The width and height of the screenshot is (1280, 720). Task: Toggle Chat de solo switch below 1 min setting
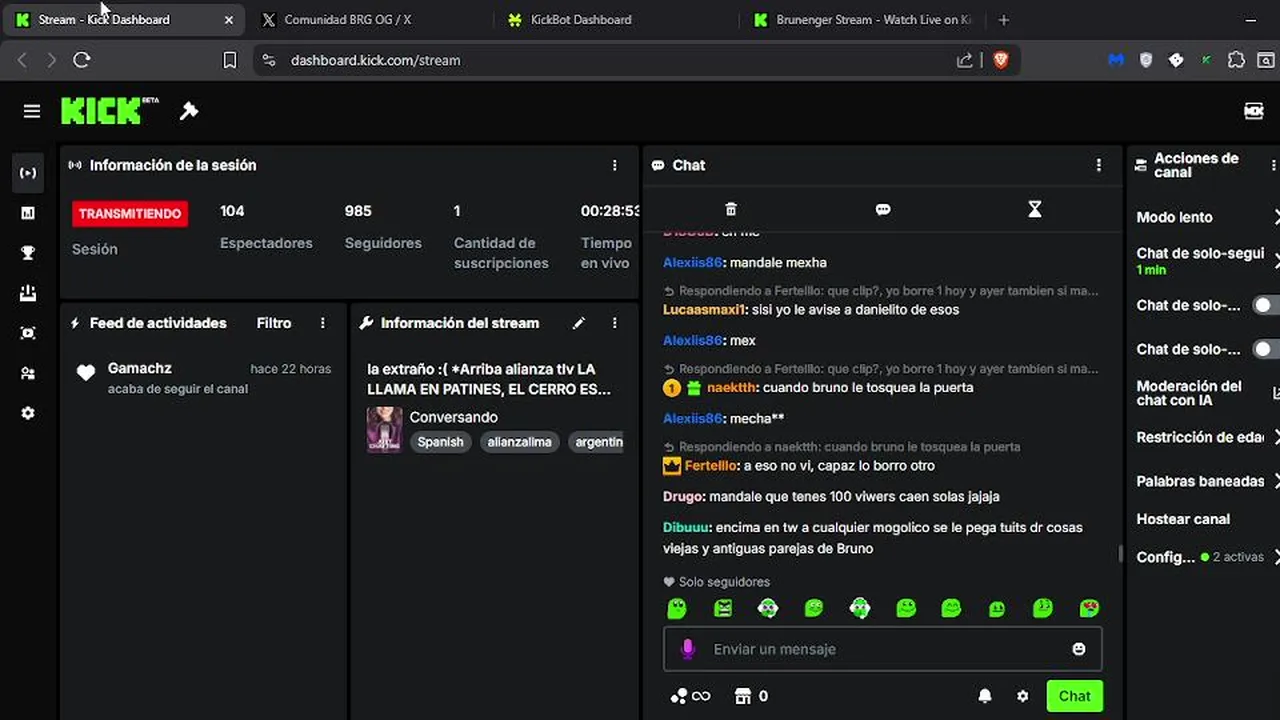1266,305
